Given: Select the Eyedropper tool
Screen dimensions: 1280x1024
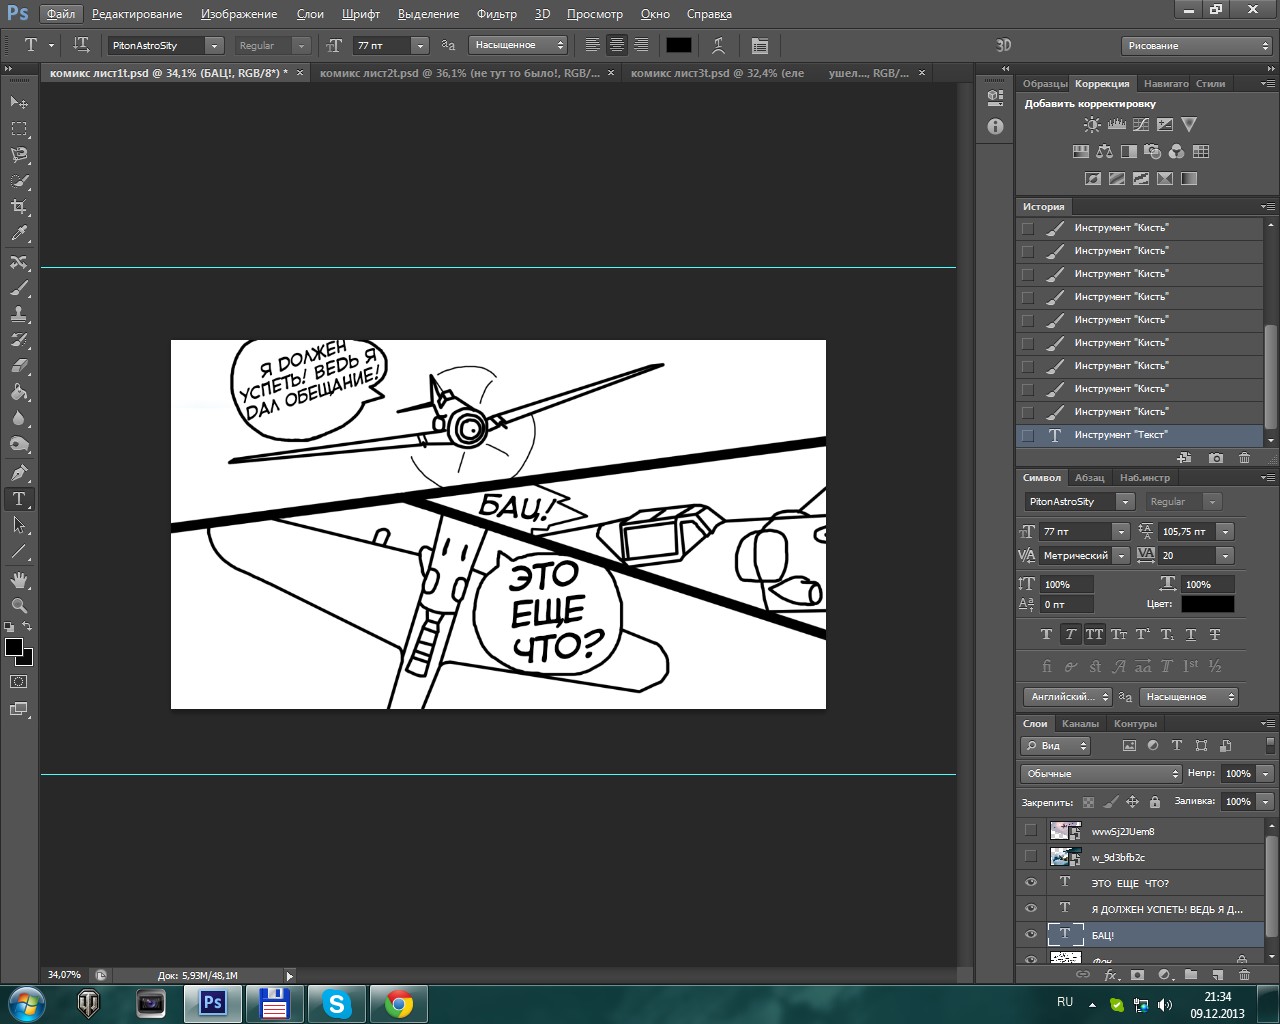Looking at the screenshot, I should coord(19,234).
